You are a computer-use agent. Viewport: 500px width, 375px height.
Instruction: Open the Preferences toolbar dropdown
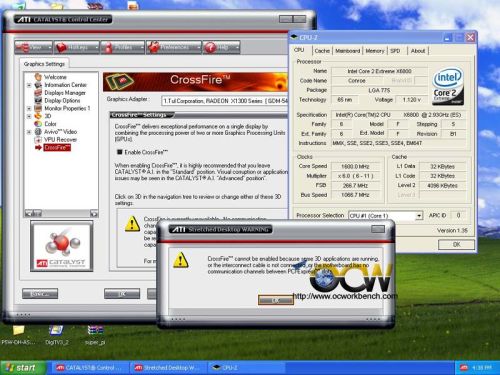tap(174, 48)
